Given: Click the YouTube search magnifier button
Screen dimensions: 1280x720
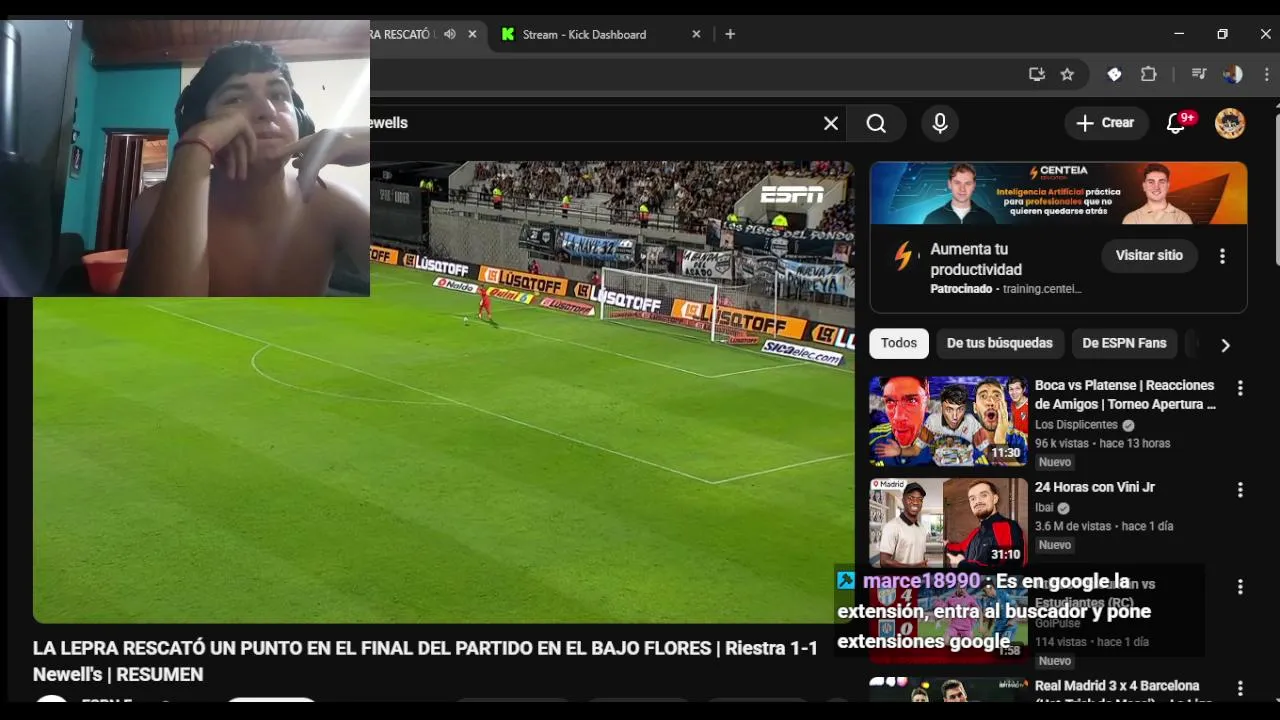Looking at the screenshot, I should point(876,123).
